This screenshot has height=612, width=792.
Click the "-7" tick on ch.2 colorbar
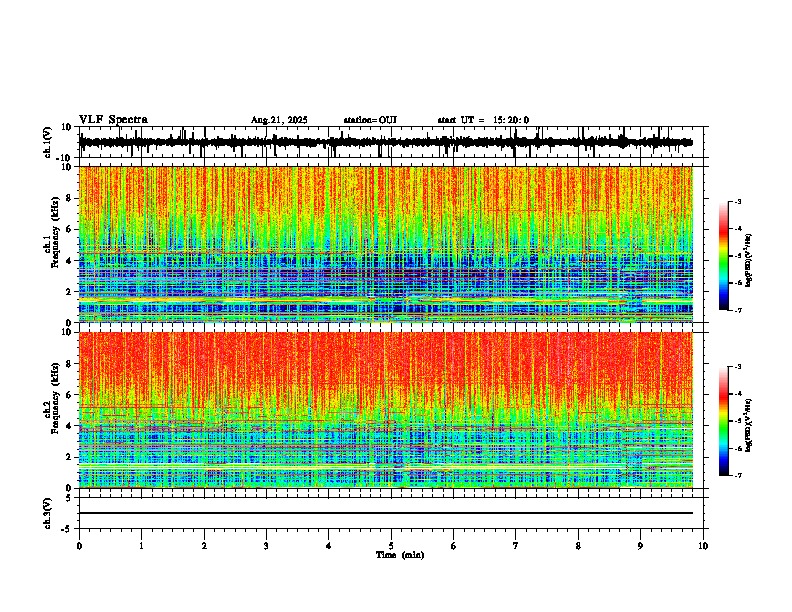(x=738, y=476)
